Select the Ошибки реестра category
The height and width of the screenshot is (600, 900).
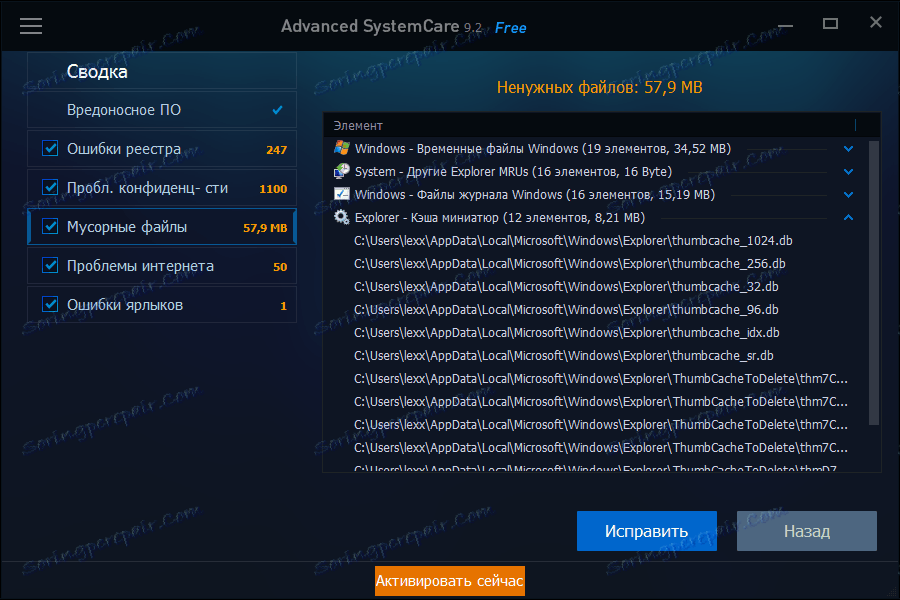[x=162, y=149]
